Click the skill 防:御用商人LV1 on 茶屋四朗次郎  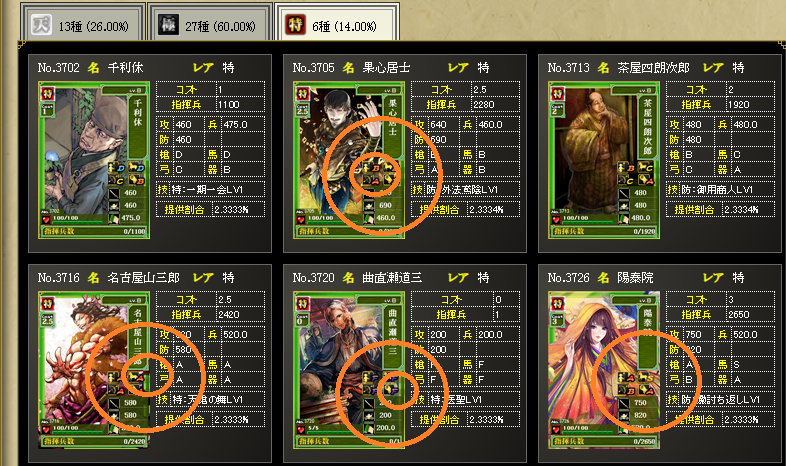pos(721,189)
